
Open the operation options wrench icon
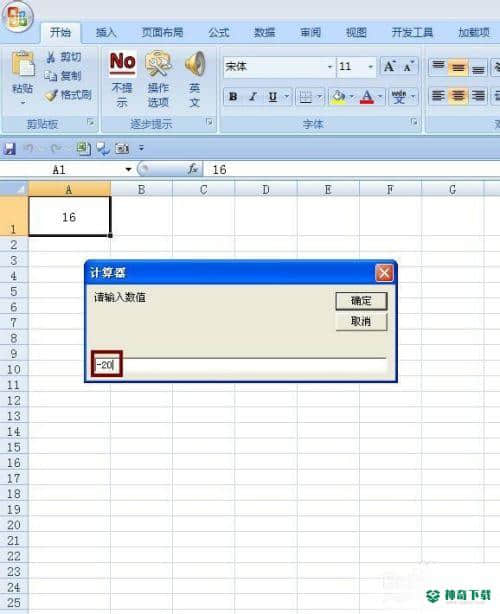(158, 63)
